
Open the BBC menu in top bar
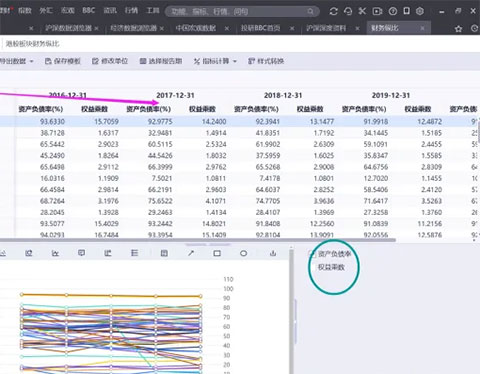click(x=89, y=10)
